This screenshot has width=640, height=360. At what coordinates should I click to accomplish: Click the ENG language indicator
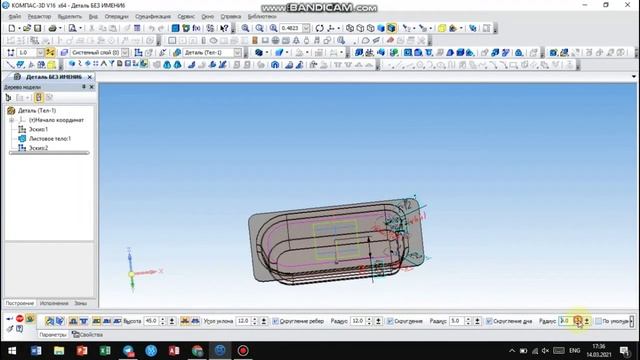click(575, 351)
